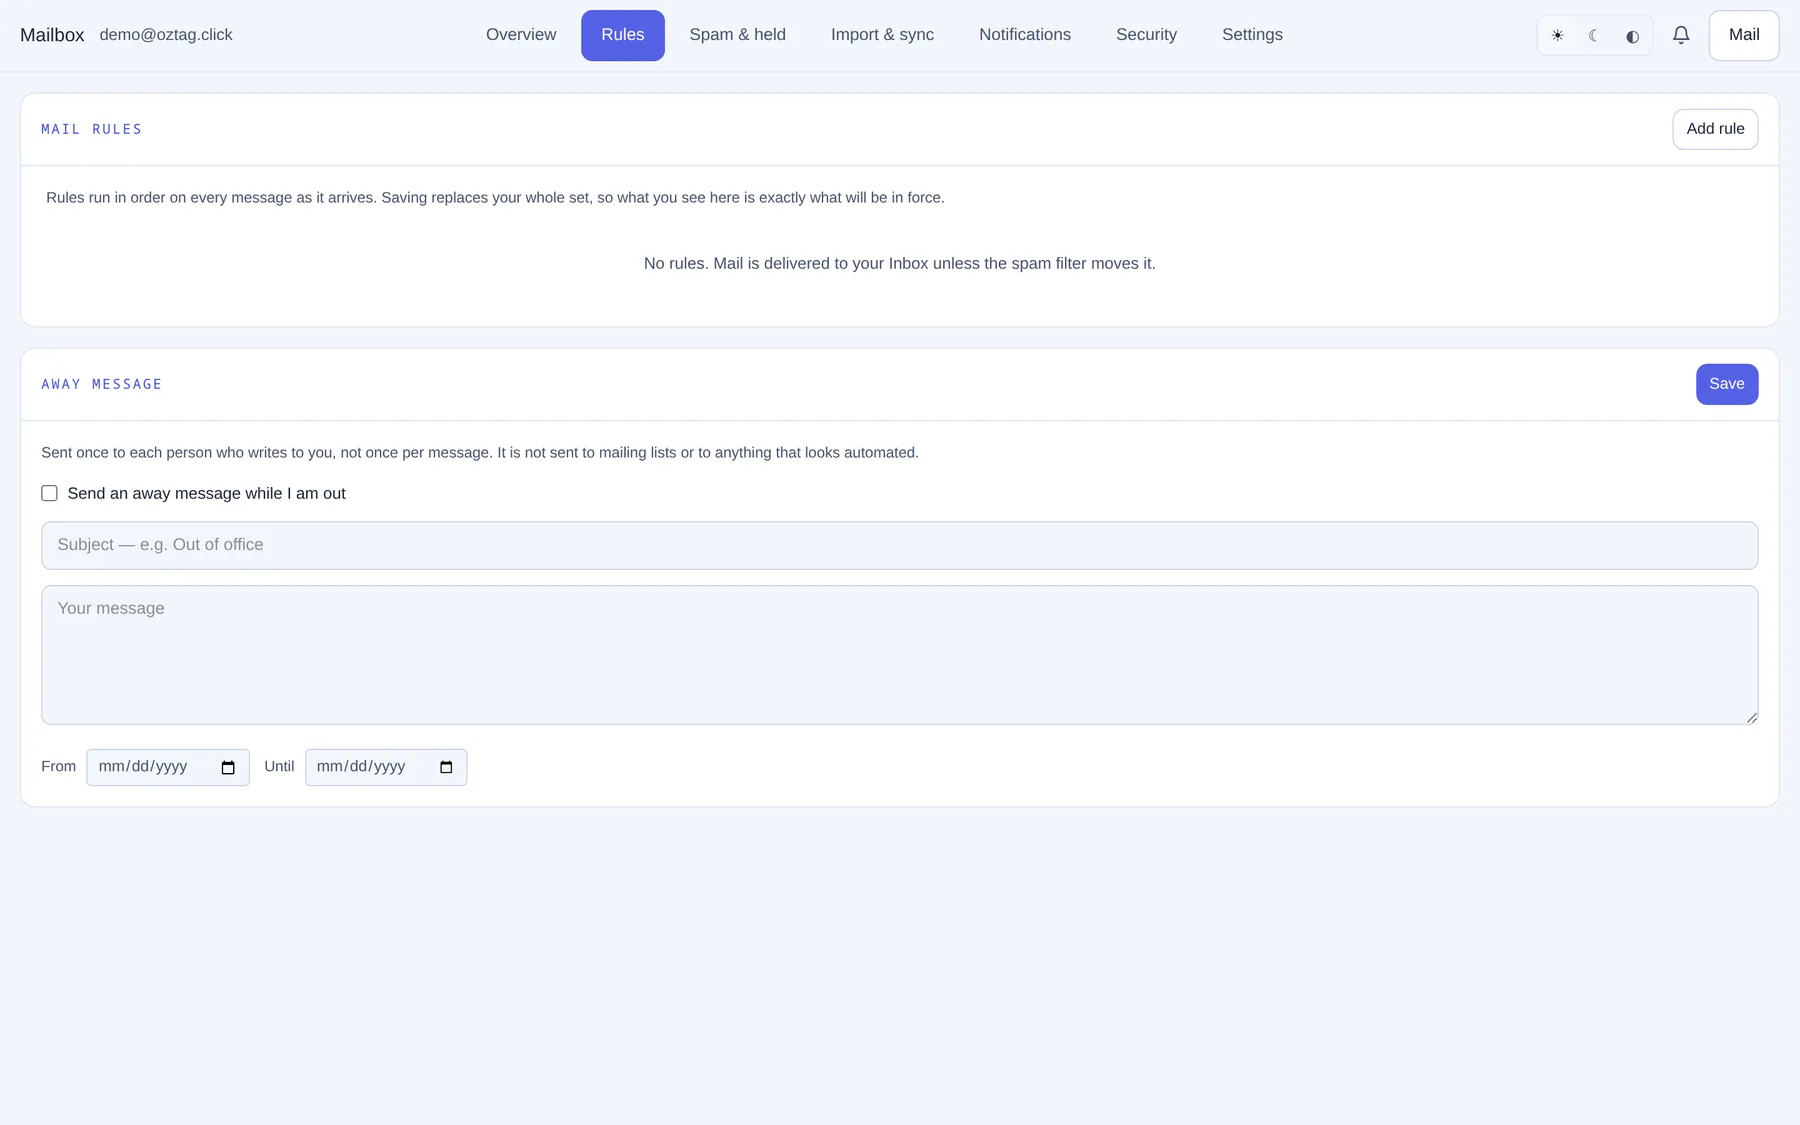Click the 'No rules' empty-state message
Image resolution: width=1800 pixels, height=1125 pixels.
pyautogui.click(x=900, y=264)
